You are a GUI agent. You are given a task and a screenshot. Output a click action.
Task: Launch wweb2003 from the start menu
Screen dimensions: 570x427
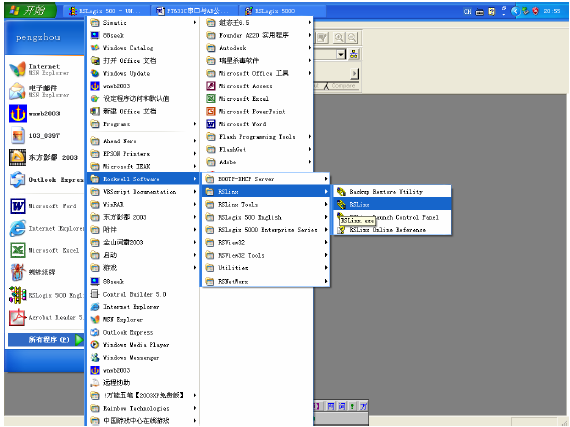click(x=44, y=113)
